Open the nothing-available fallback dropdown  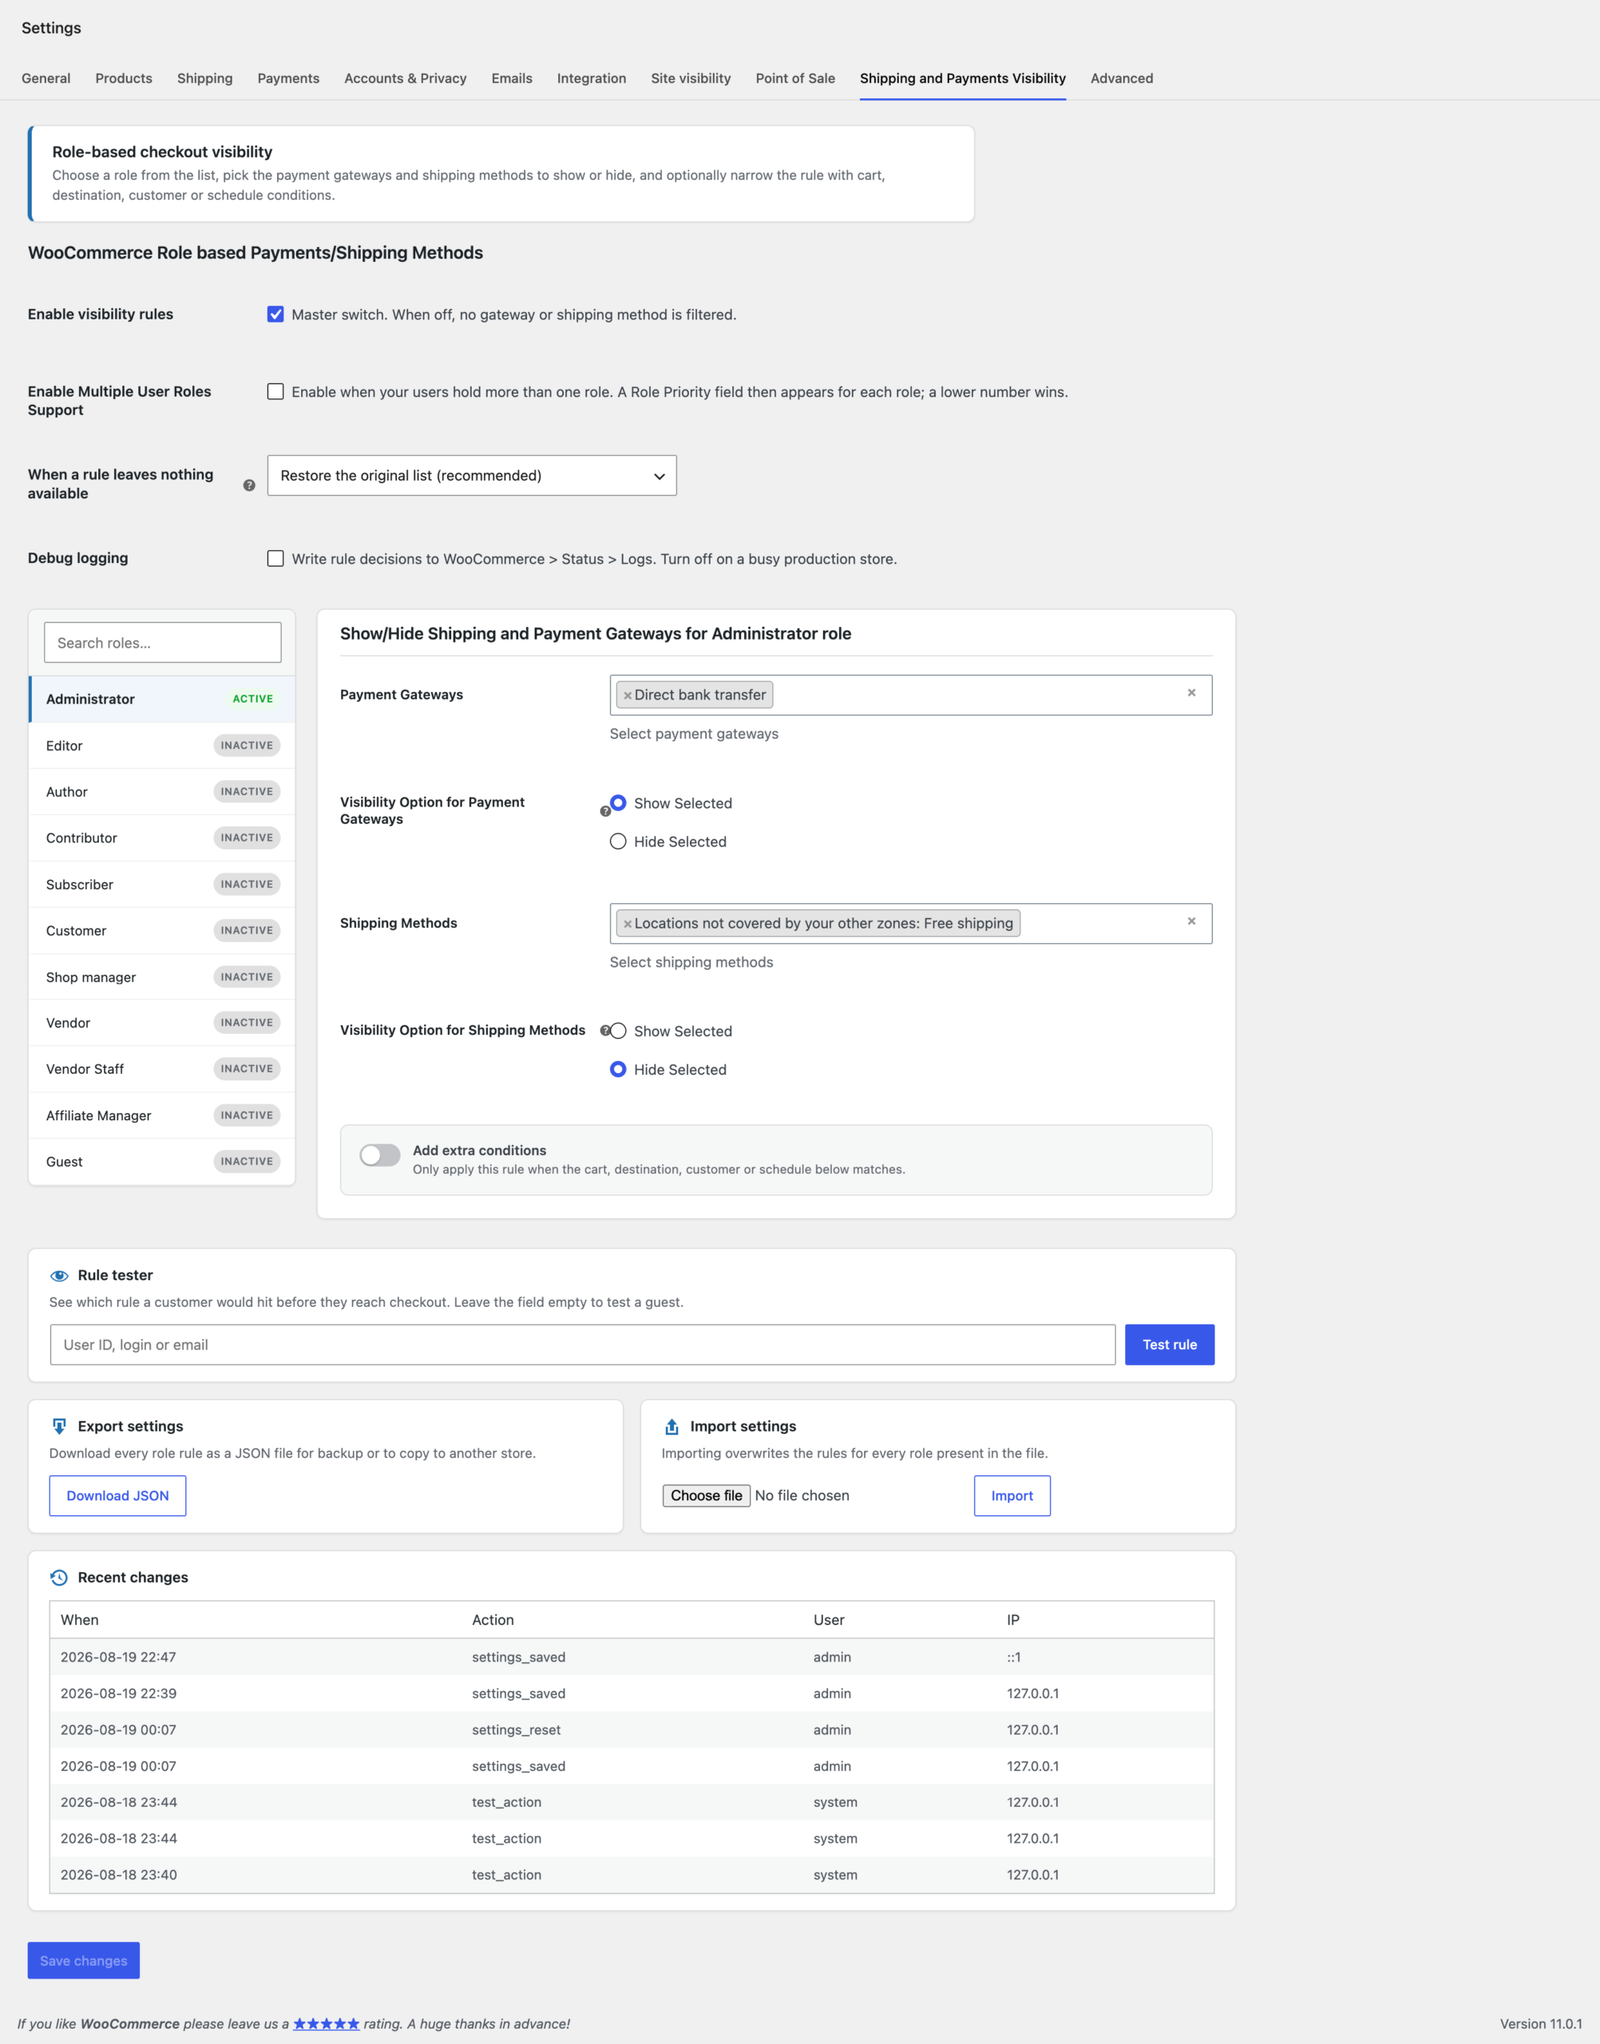(x=472, y=476)
